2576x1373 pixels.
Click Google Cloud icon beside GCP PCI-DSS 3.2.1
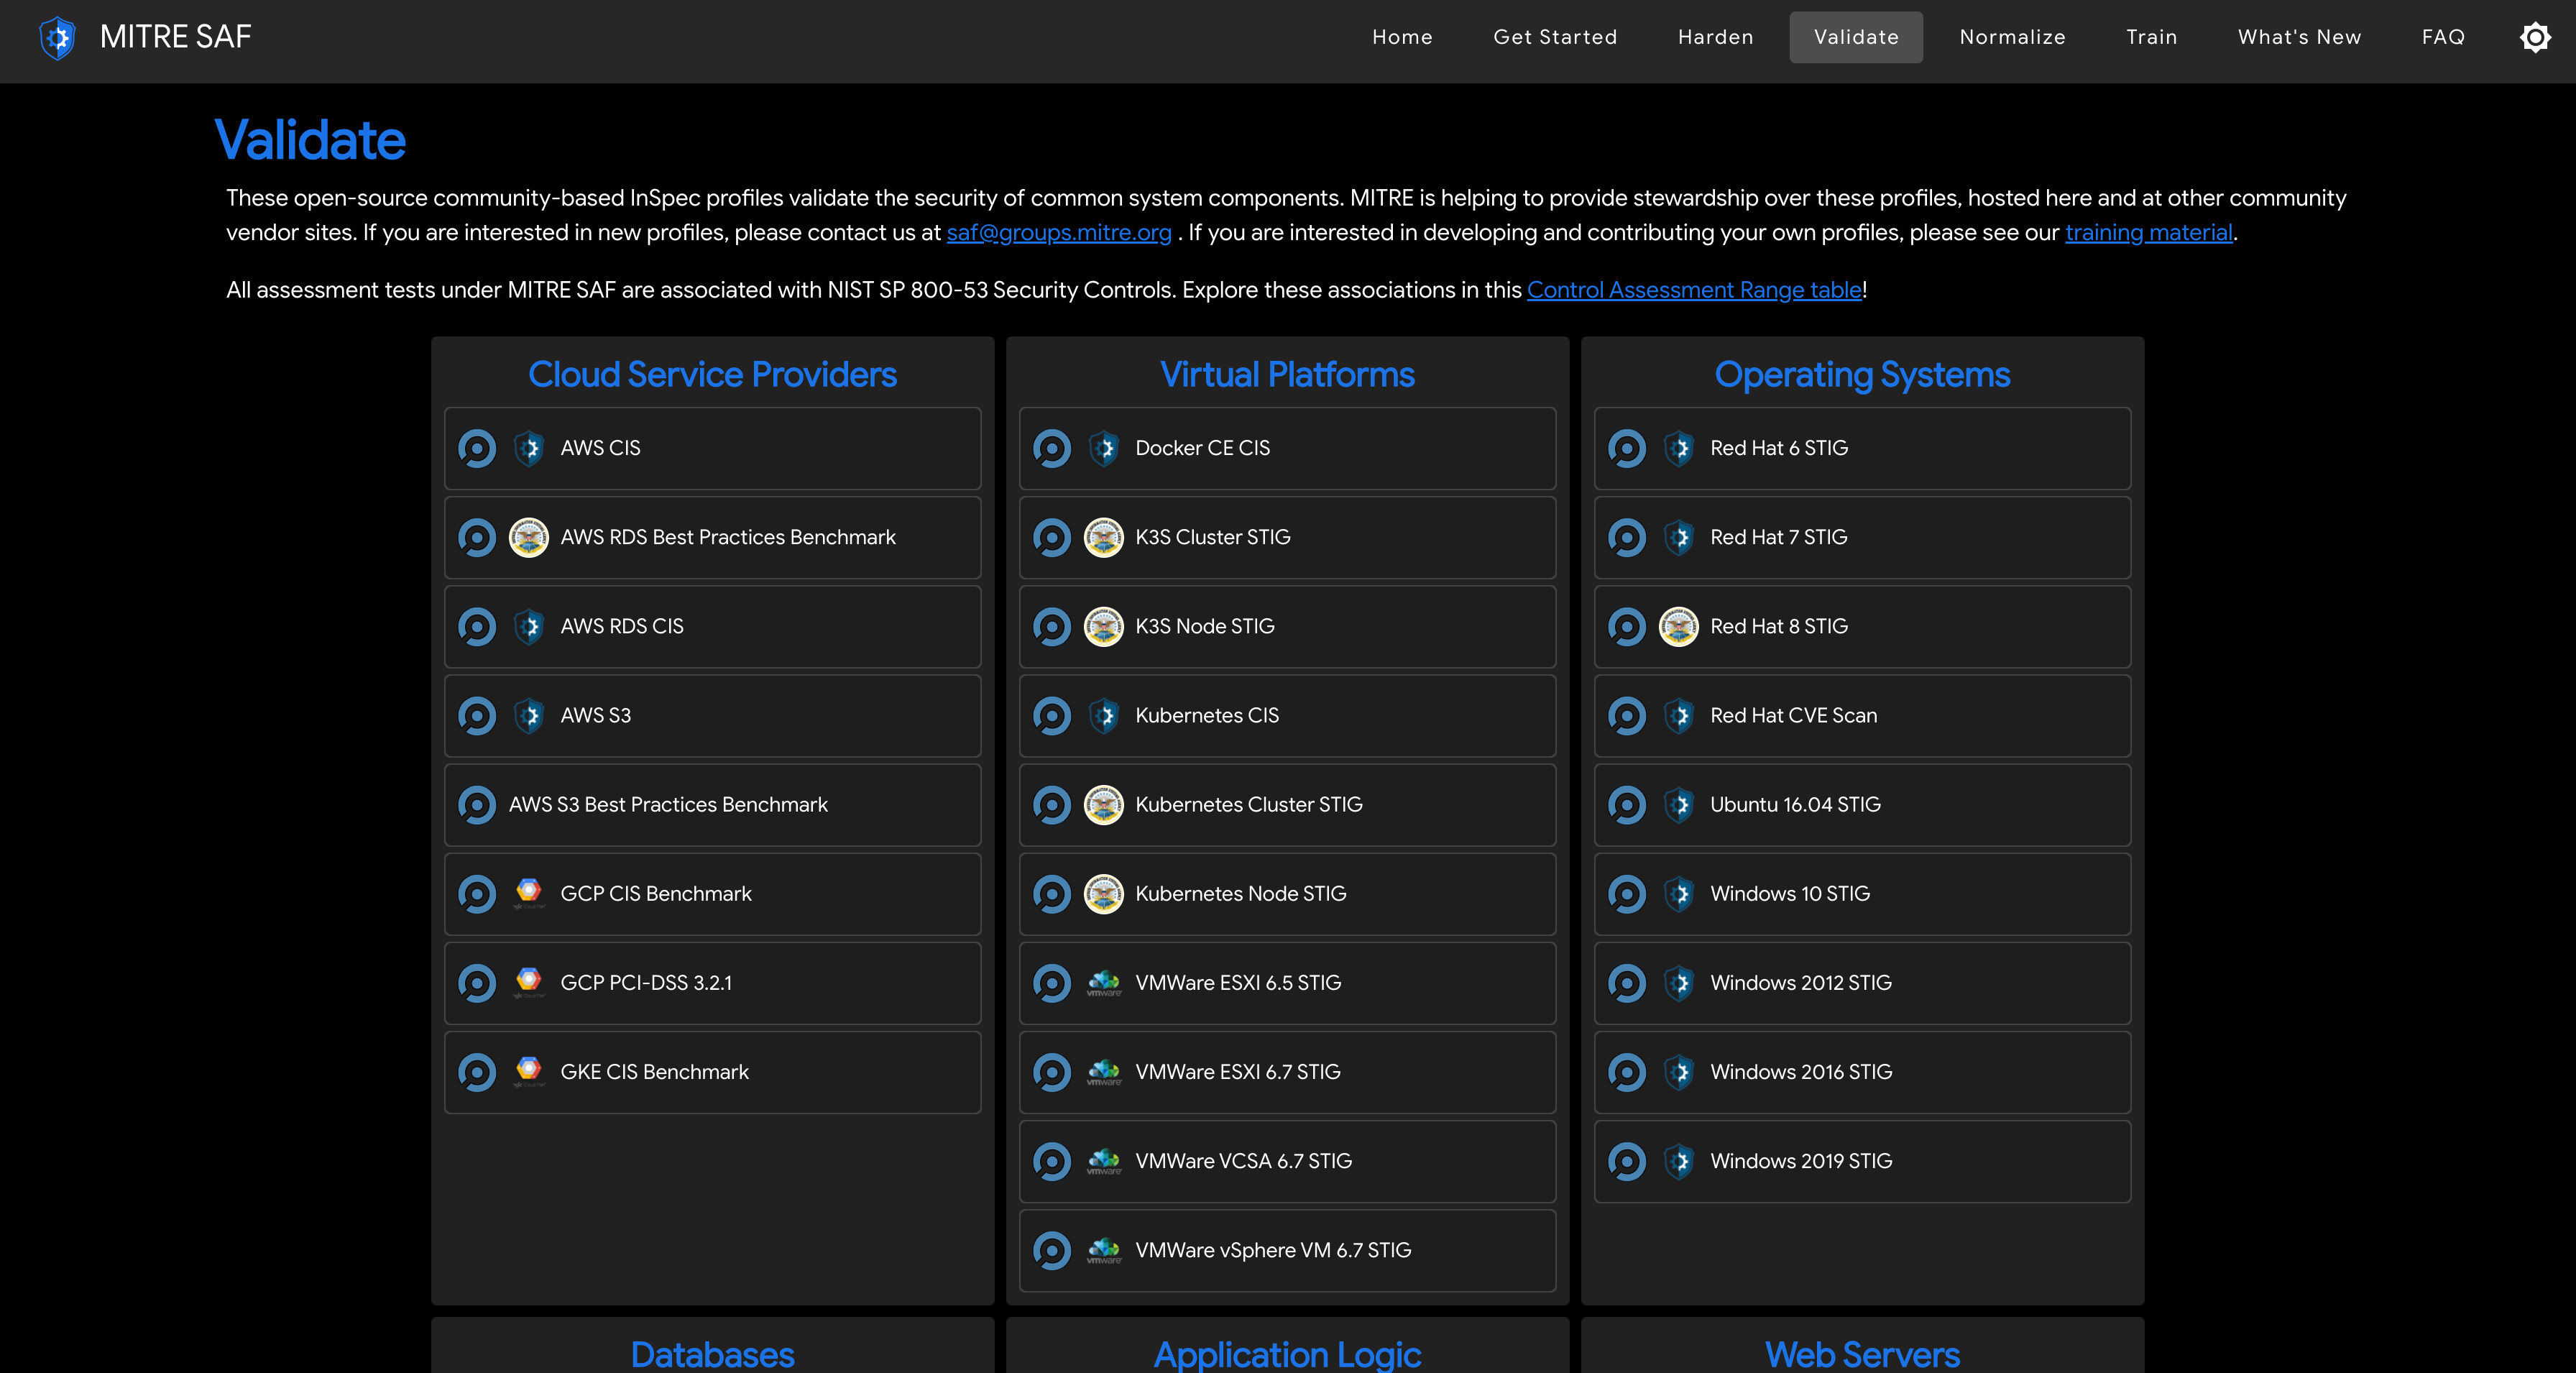pyautogui.click(x=529, y=982)
